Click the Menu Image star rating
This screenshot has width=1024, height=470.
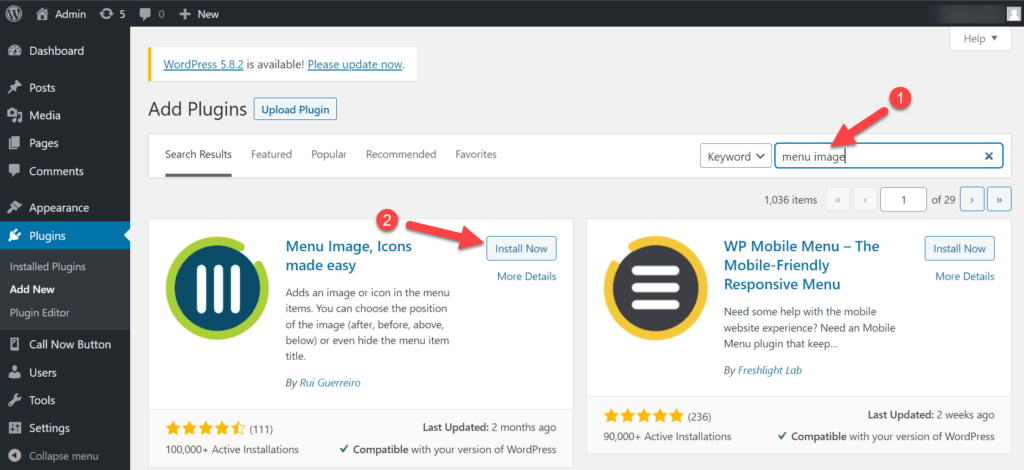[x=206, y=429]
